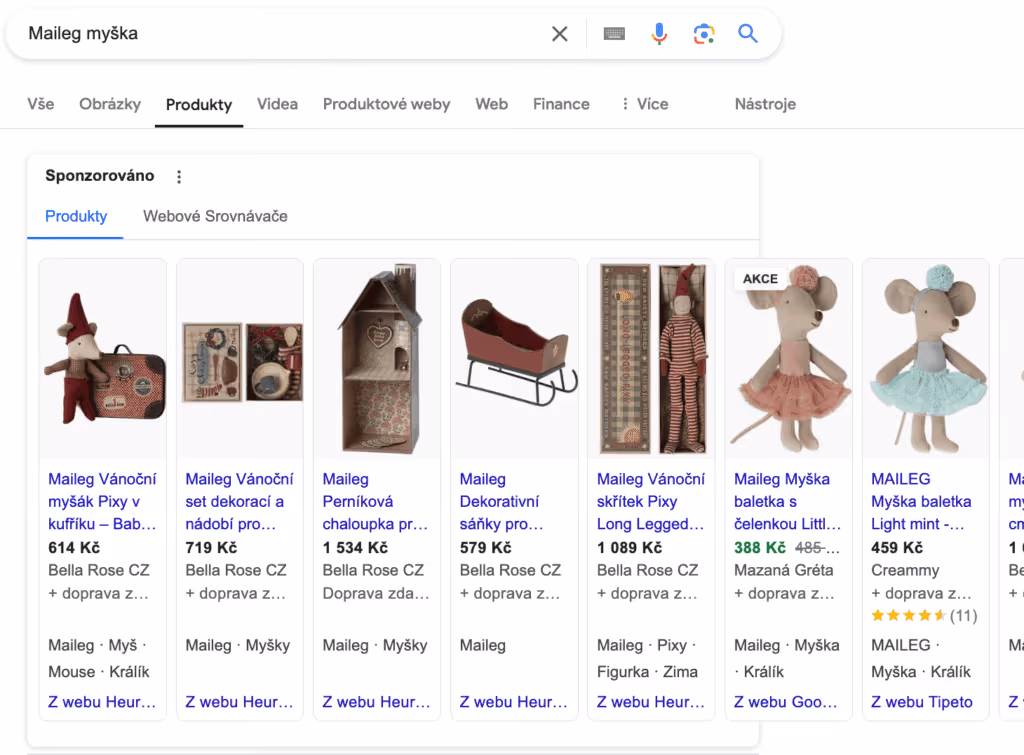The height and width of the screenshot is (755, 1024).
Task: Go to the Web tab
Action: tap(491, 104)
